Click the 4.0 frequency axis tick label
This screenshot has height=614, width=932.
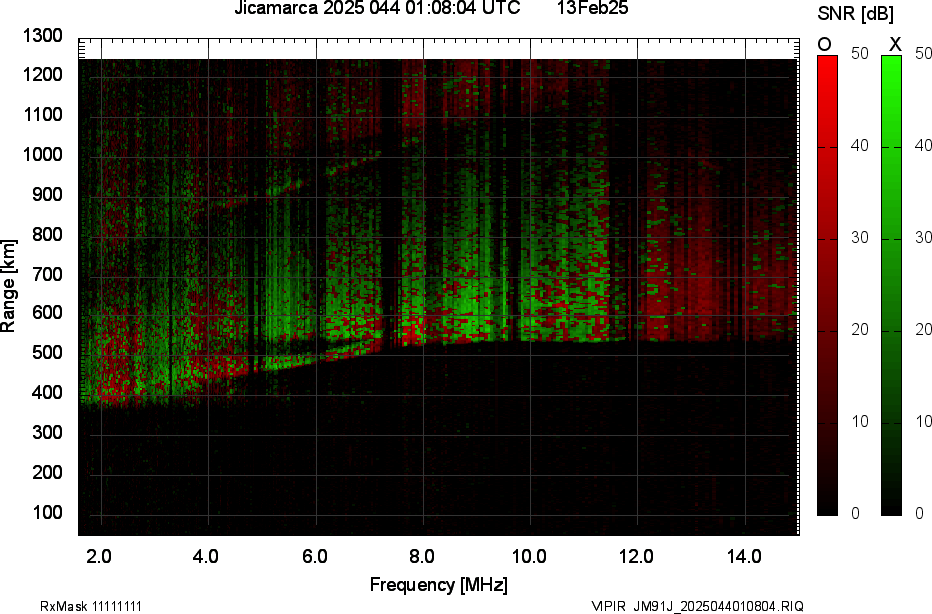click(x=206, y=557)
